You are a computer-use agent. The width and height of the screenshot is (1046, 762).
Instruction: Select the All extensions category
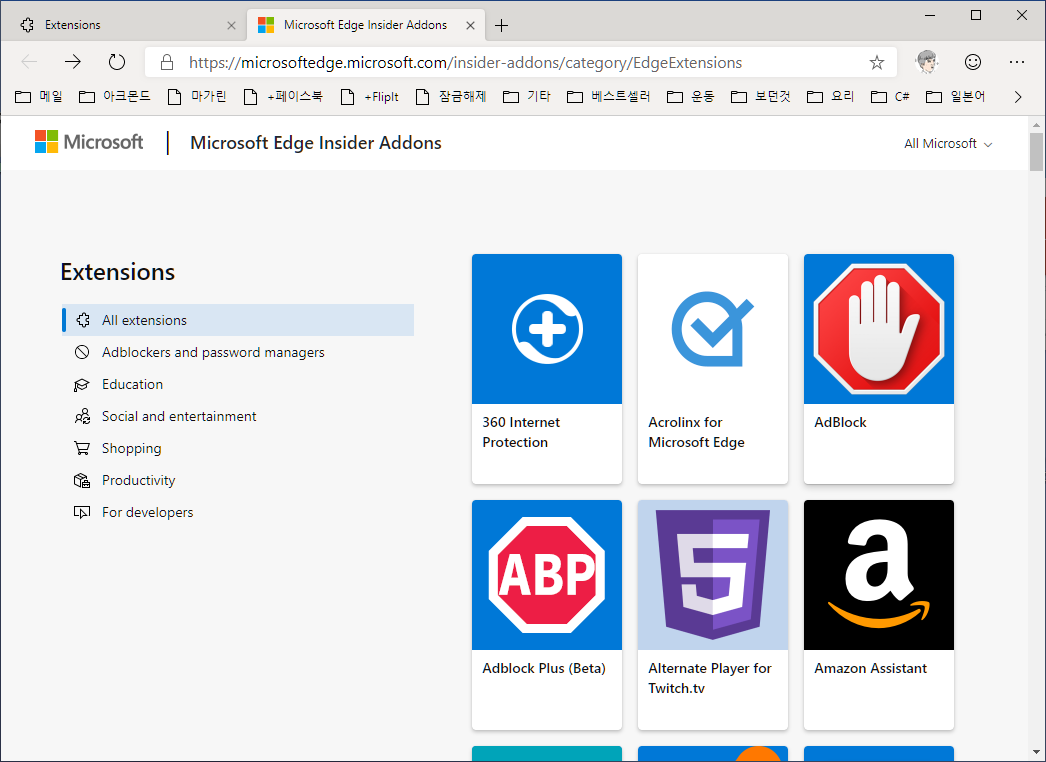pyautogui.click(x=238, y=320)
